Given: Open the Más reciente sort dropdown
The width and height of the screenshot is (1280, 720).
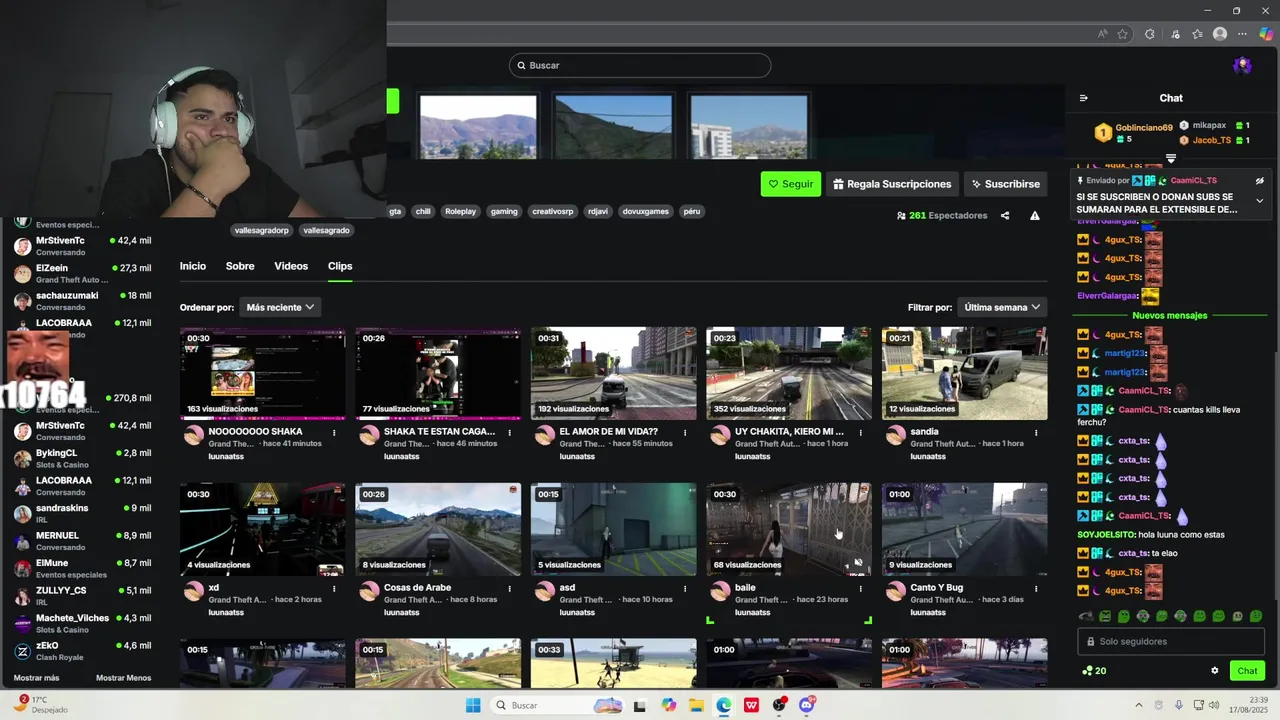Looking at the screenshot, I should coord(280,307).
